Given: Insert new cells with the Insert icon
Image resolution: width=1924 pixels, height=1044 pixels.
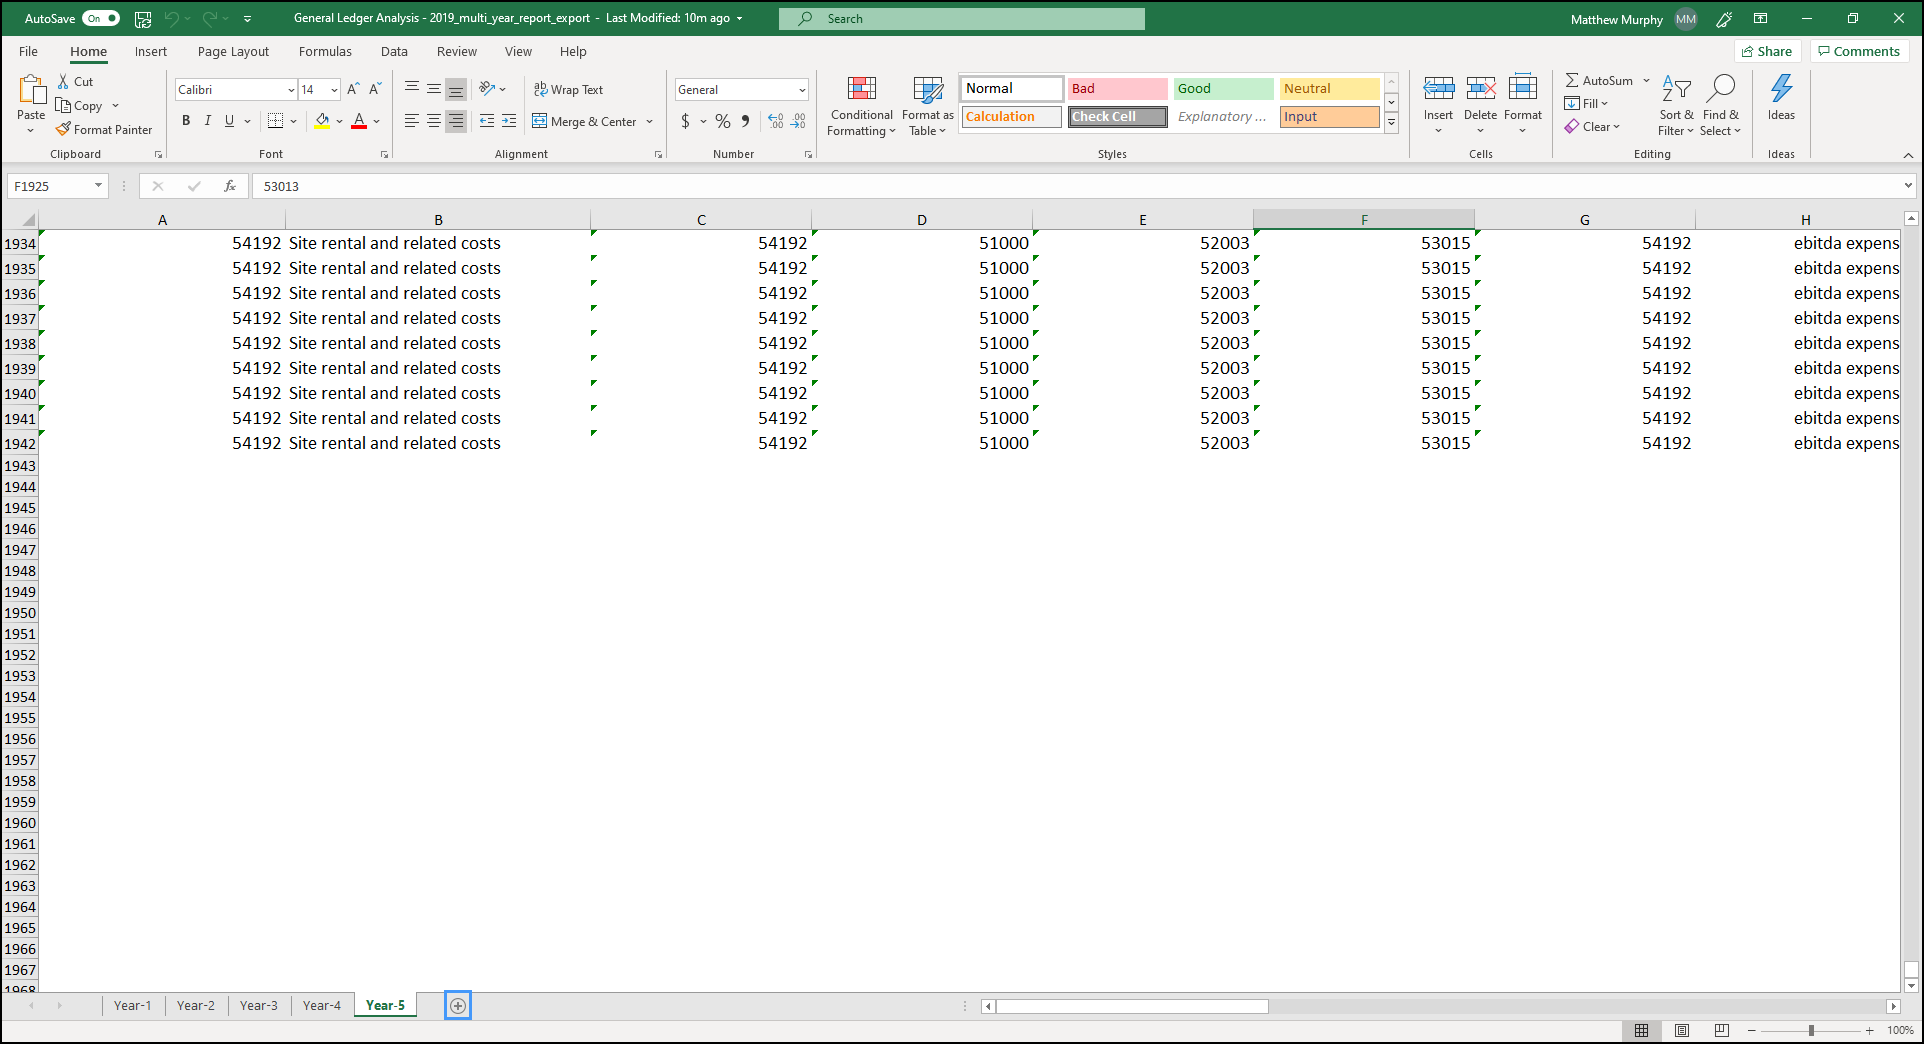Looking at the screenshot, I should point(1438,98).
